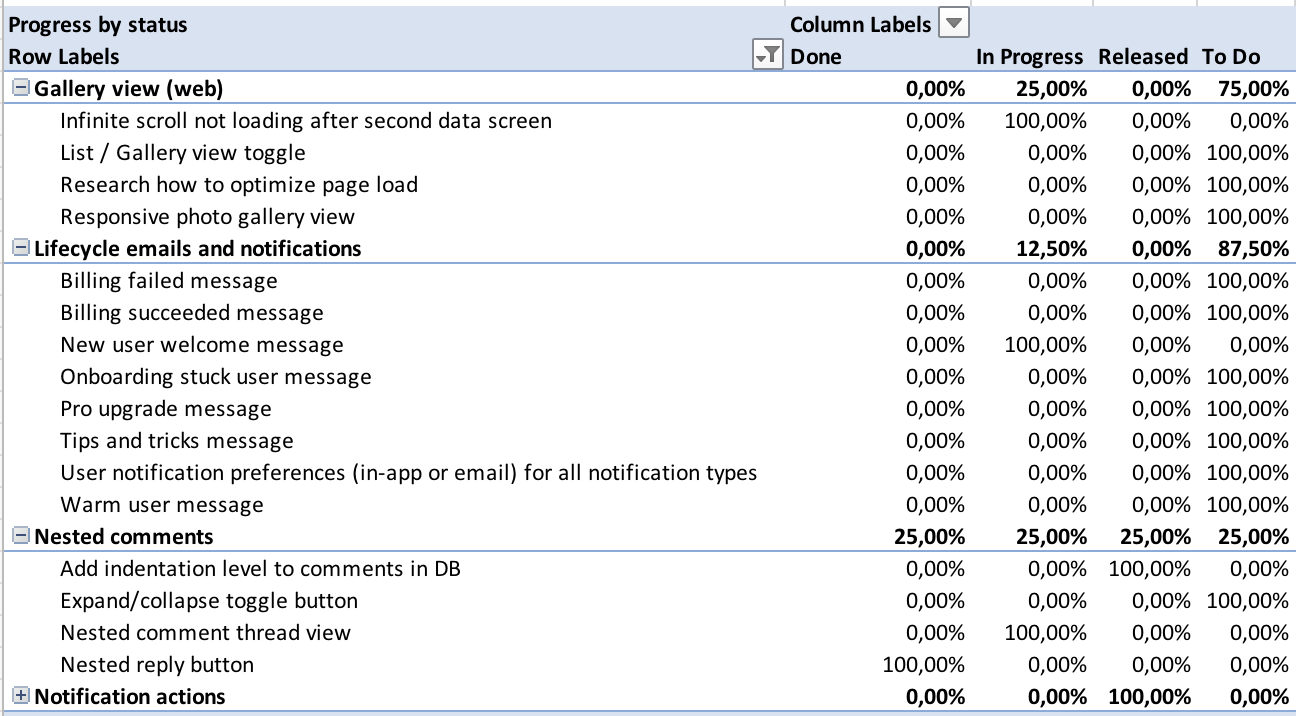Select Nested reply button row label
1296x716 pixels.
tap(157, 665)
